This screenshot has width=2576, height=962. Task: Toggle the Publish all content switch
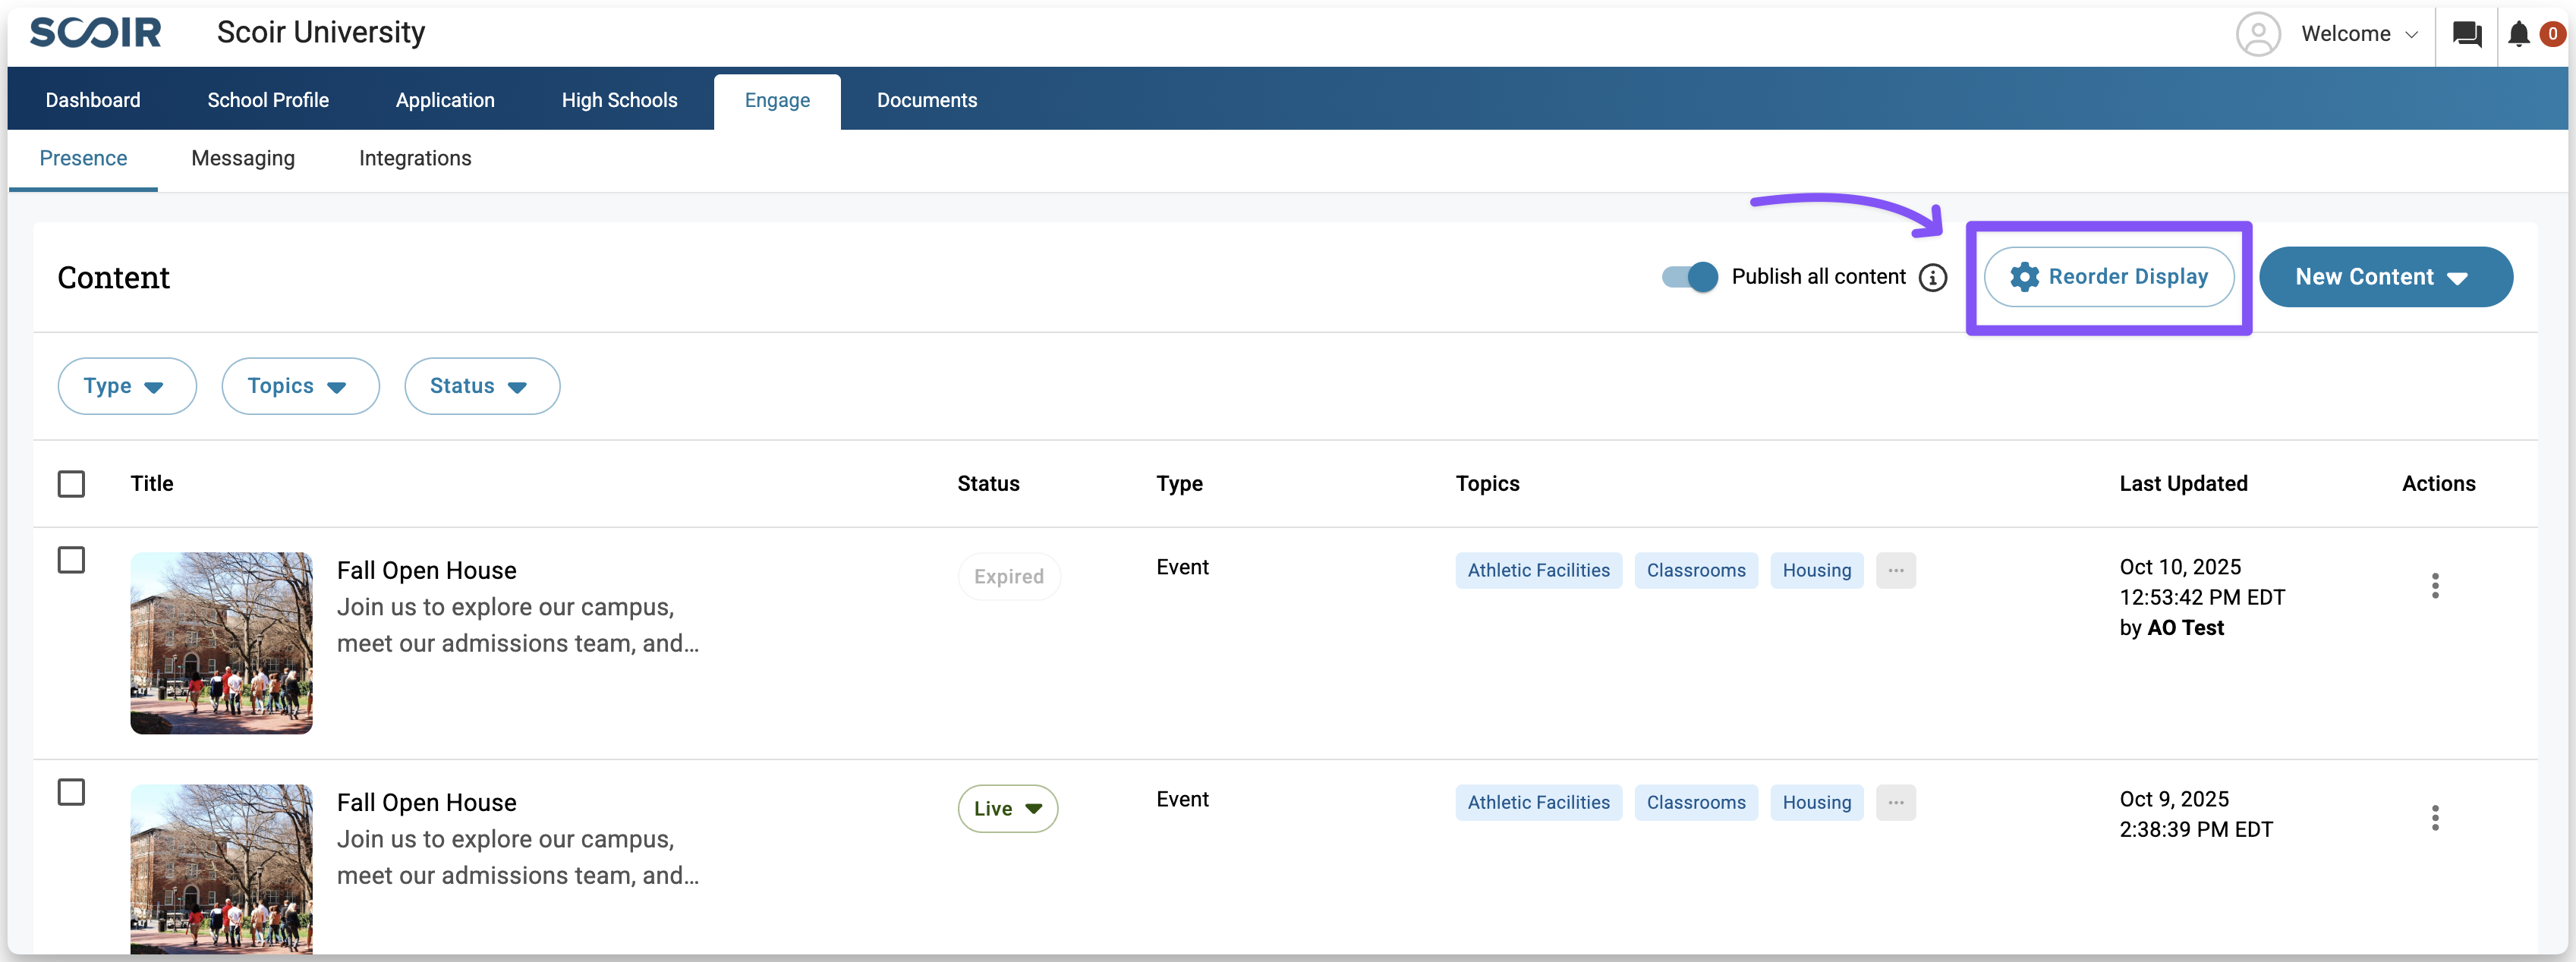(x=1689, y=277)
